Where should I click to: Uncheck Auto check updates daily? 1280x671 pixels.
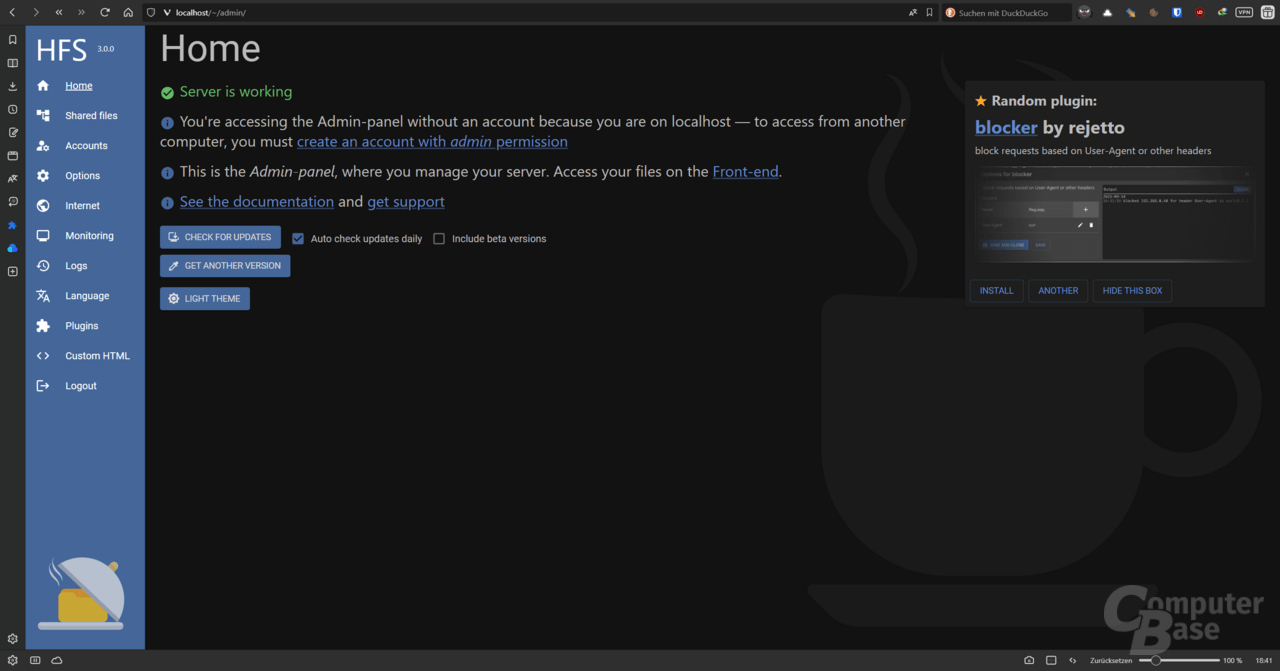(x=298, y=239)
